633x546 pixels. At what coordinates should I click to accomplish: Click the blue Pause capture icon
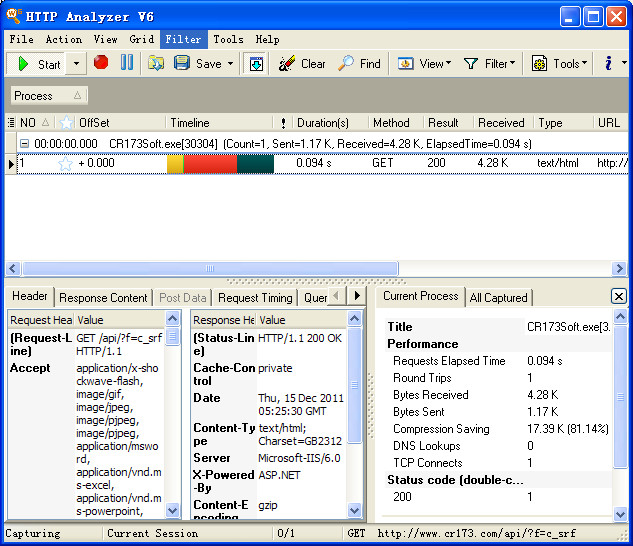point(127,63)
